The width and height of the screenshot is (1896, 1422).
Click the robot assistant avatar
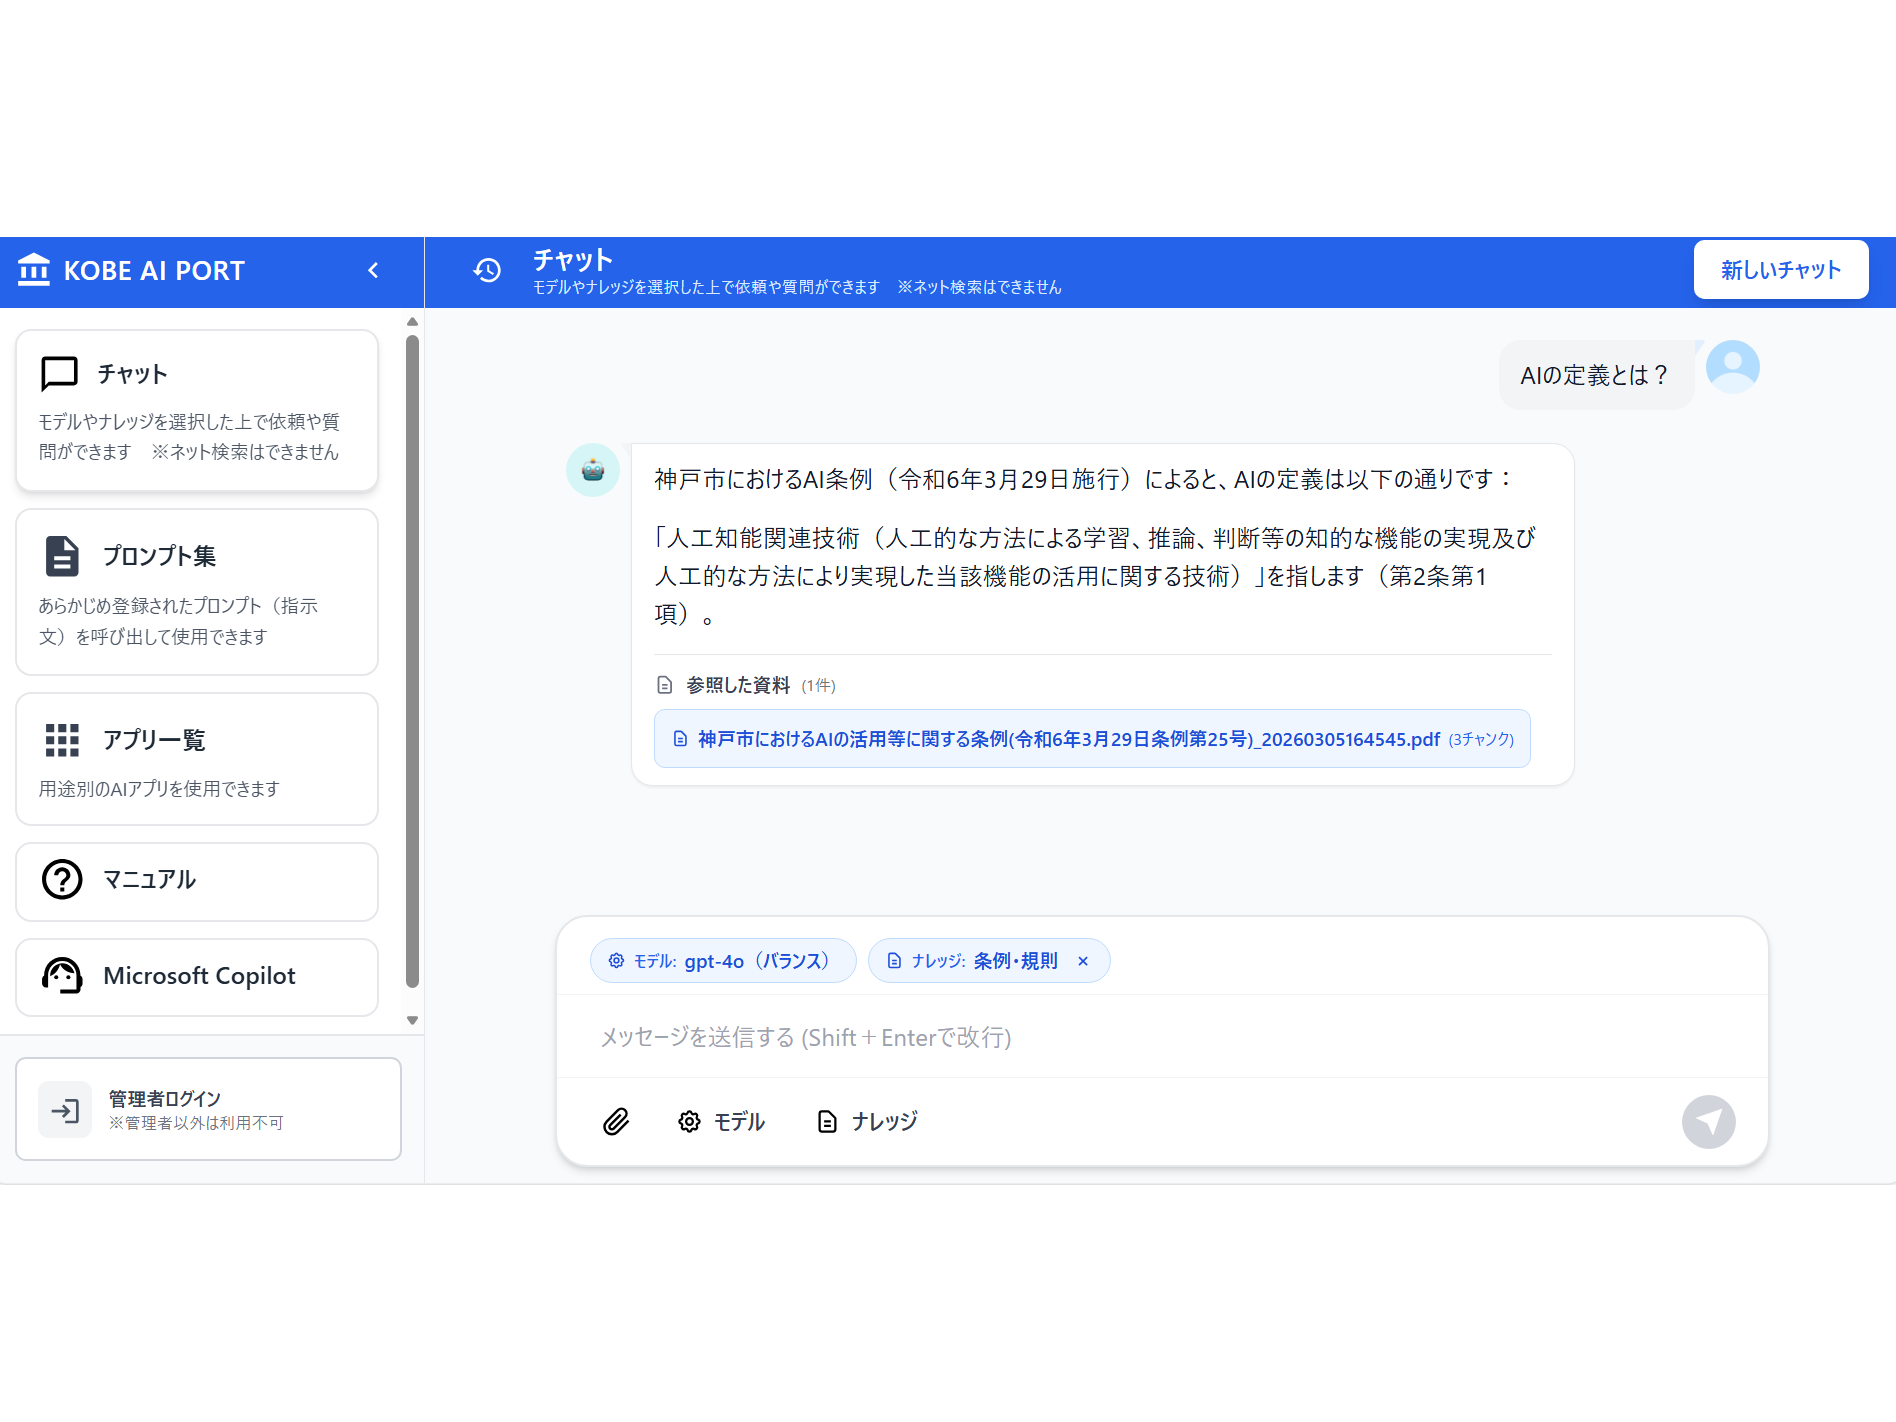point(593,470)
